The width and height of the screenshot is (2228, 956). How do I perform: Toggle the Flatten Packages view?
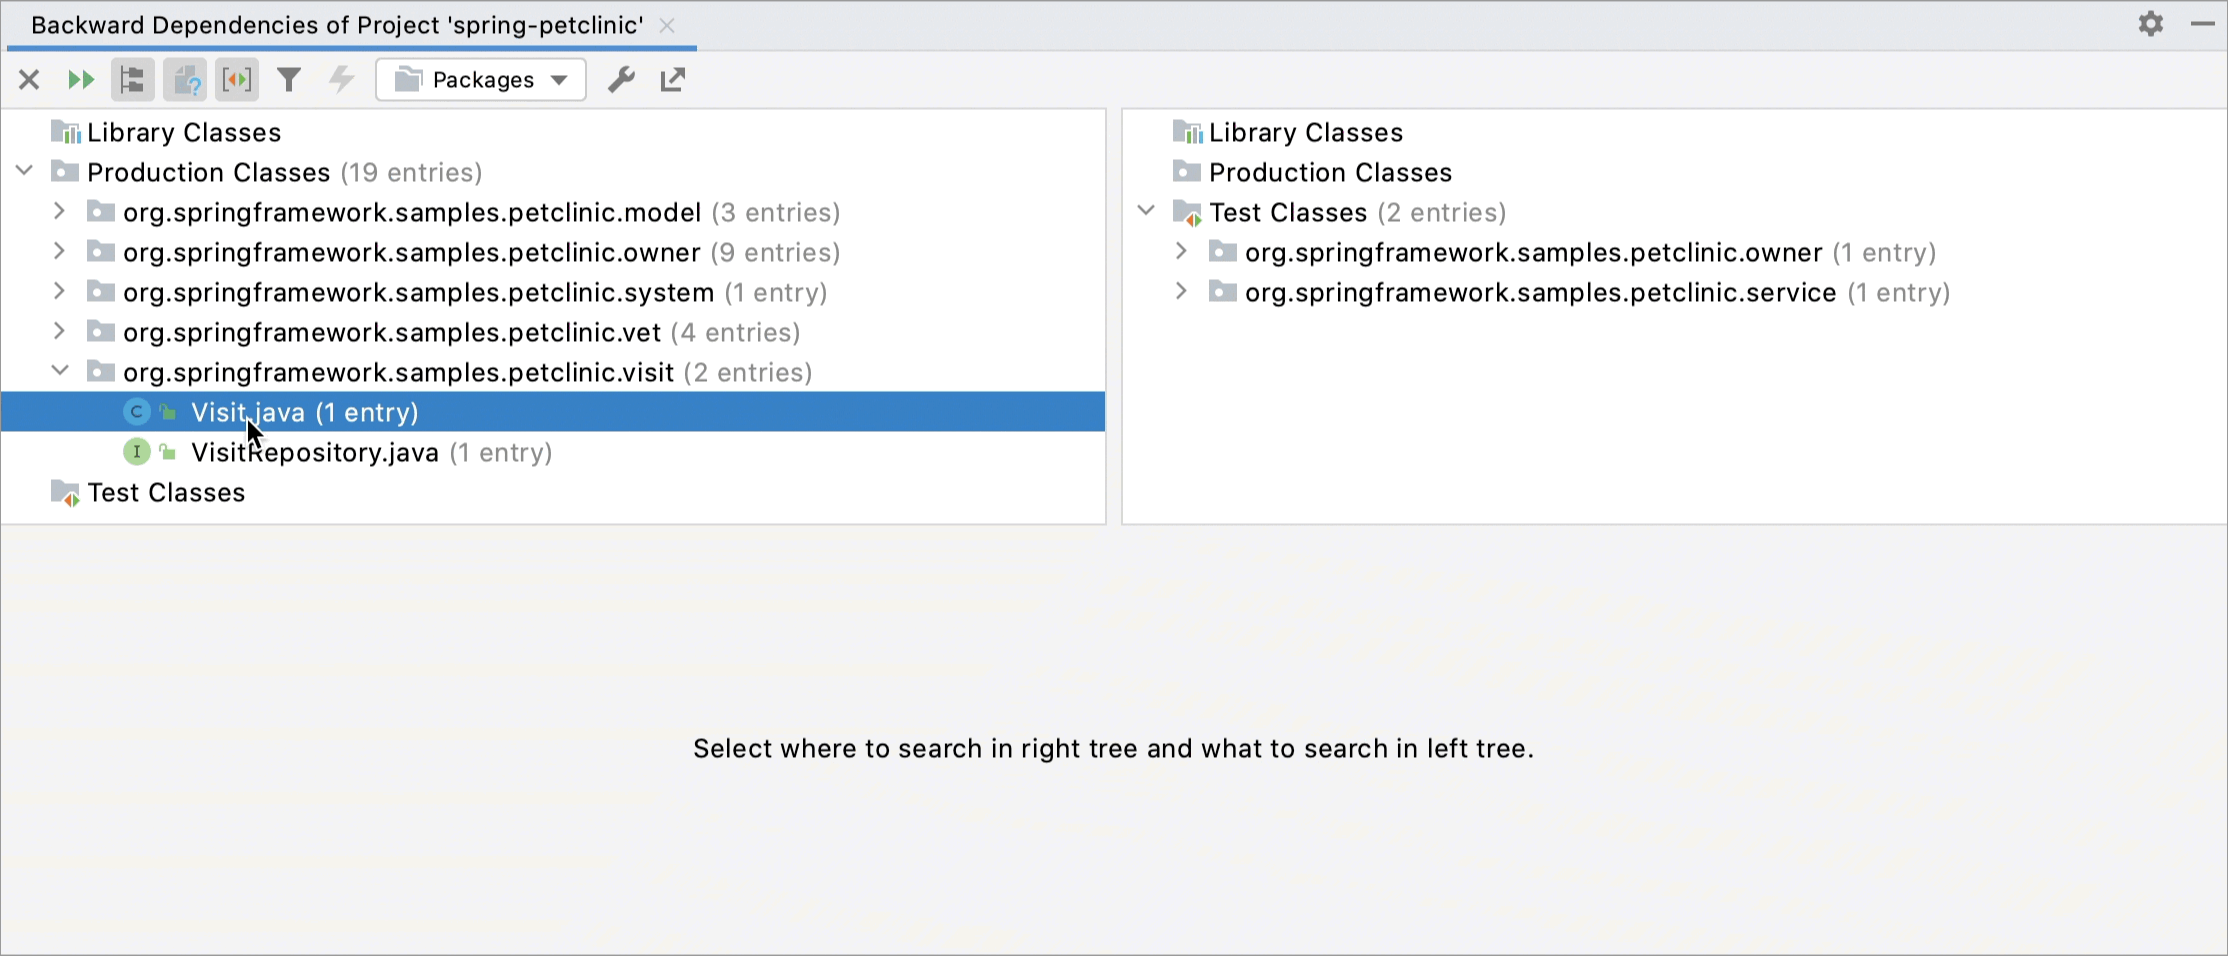click(132, 79)
